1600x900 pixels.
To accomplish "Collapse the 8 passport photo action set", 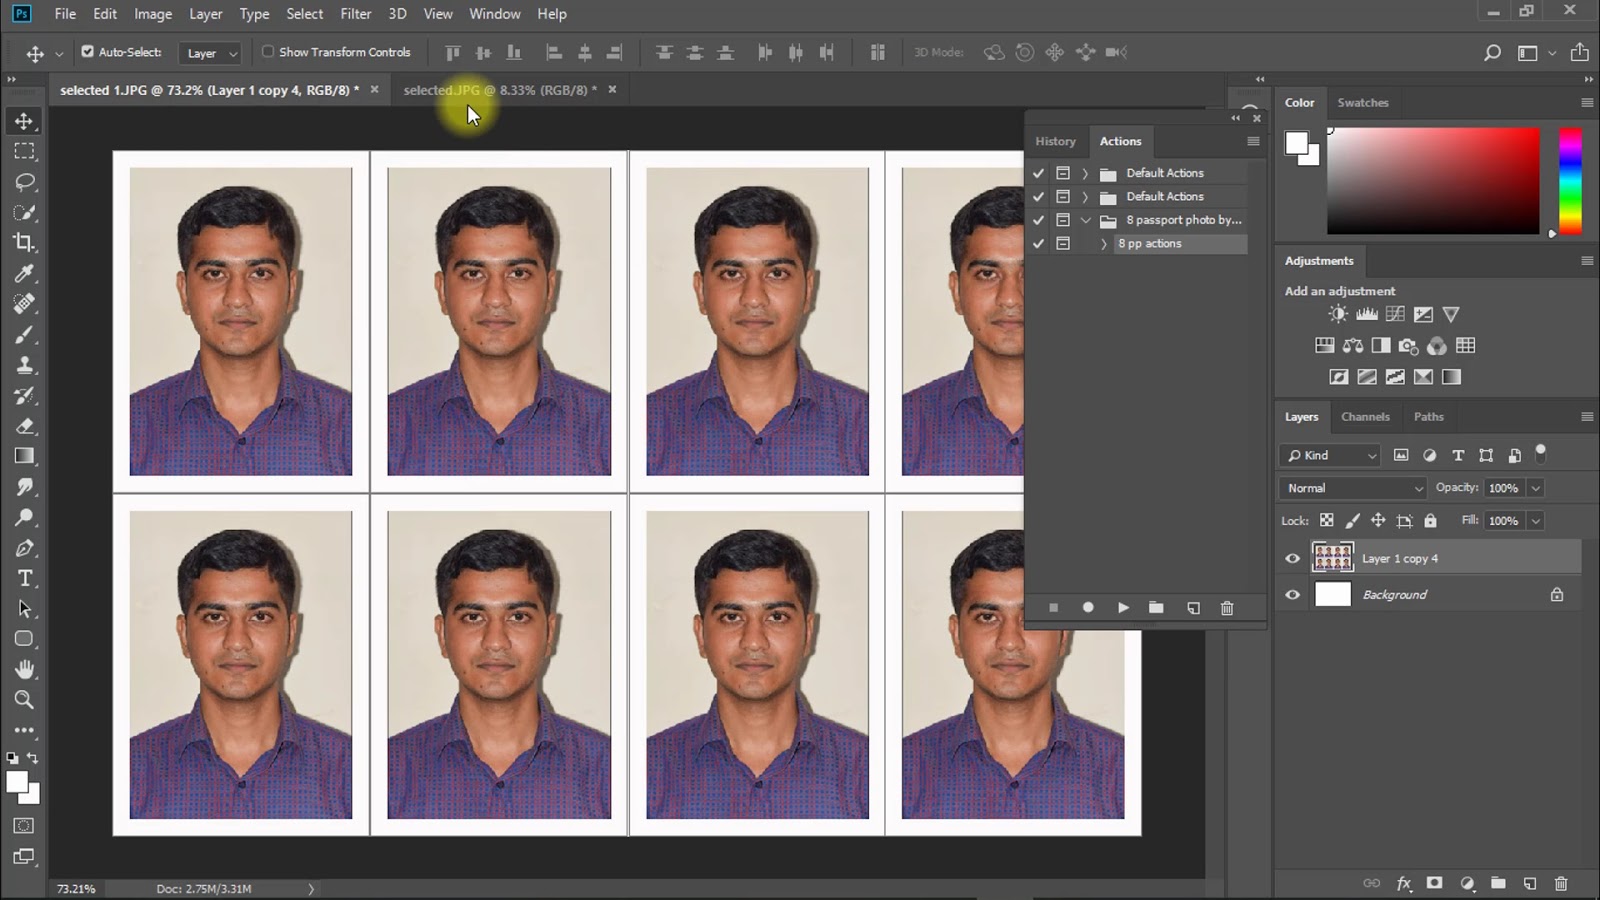I will 1085,220.
